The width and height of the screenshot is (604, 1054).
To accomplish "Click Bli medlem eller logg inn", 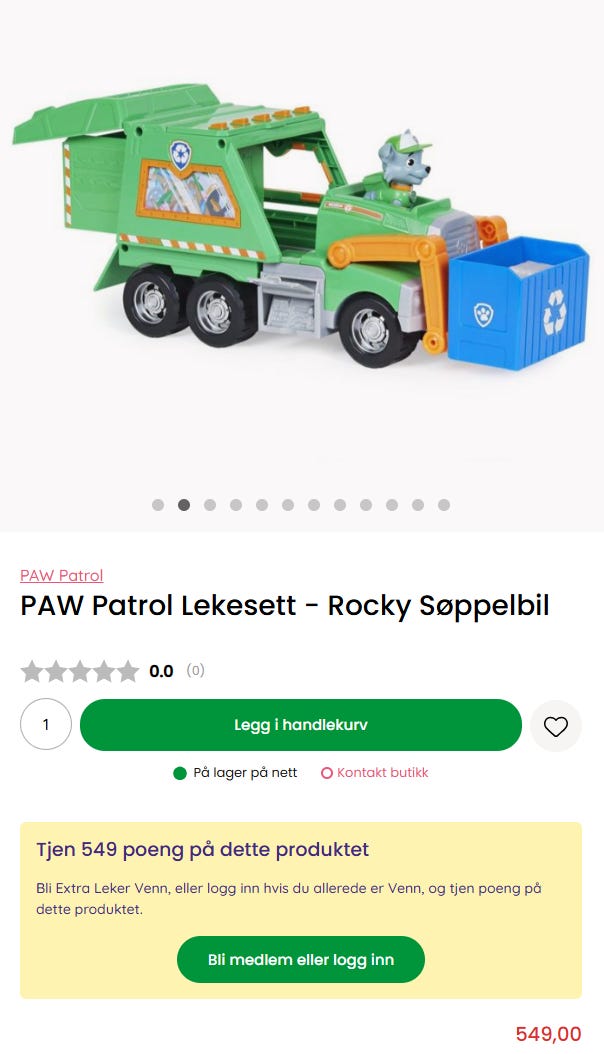I will coord(301,959).
